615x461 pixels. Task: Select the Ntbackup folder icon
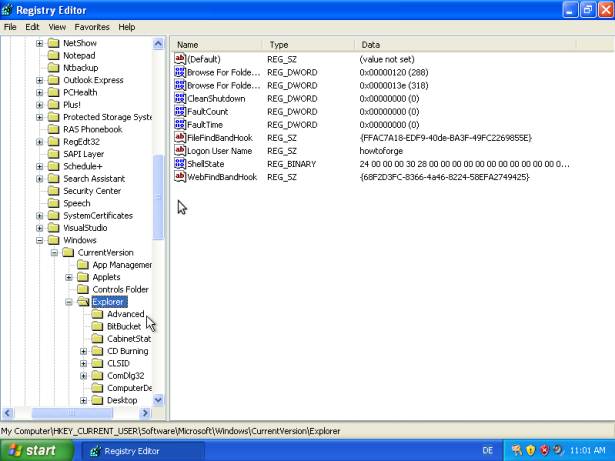53,68
